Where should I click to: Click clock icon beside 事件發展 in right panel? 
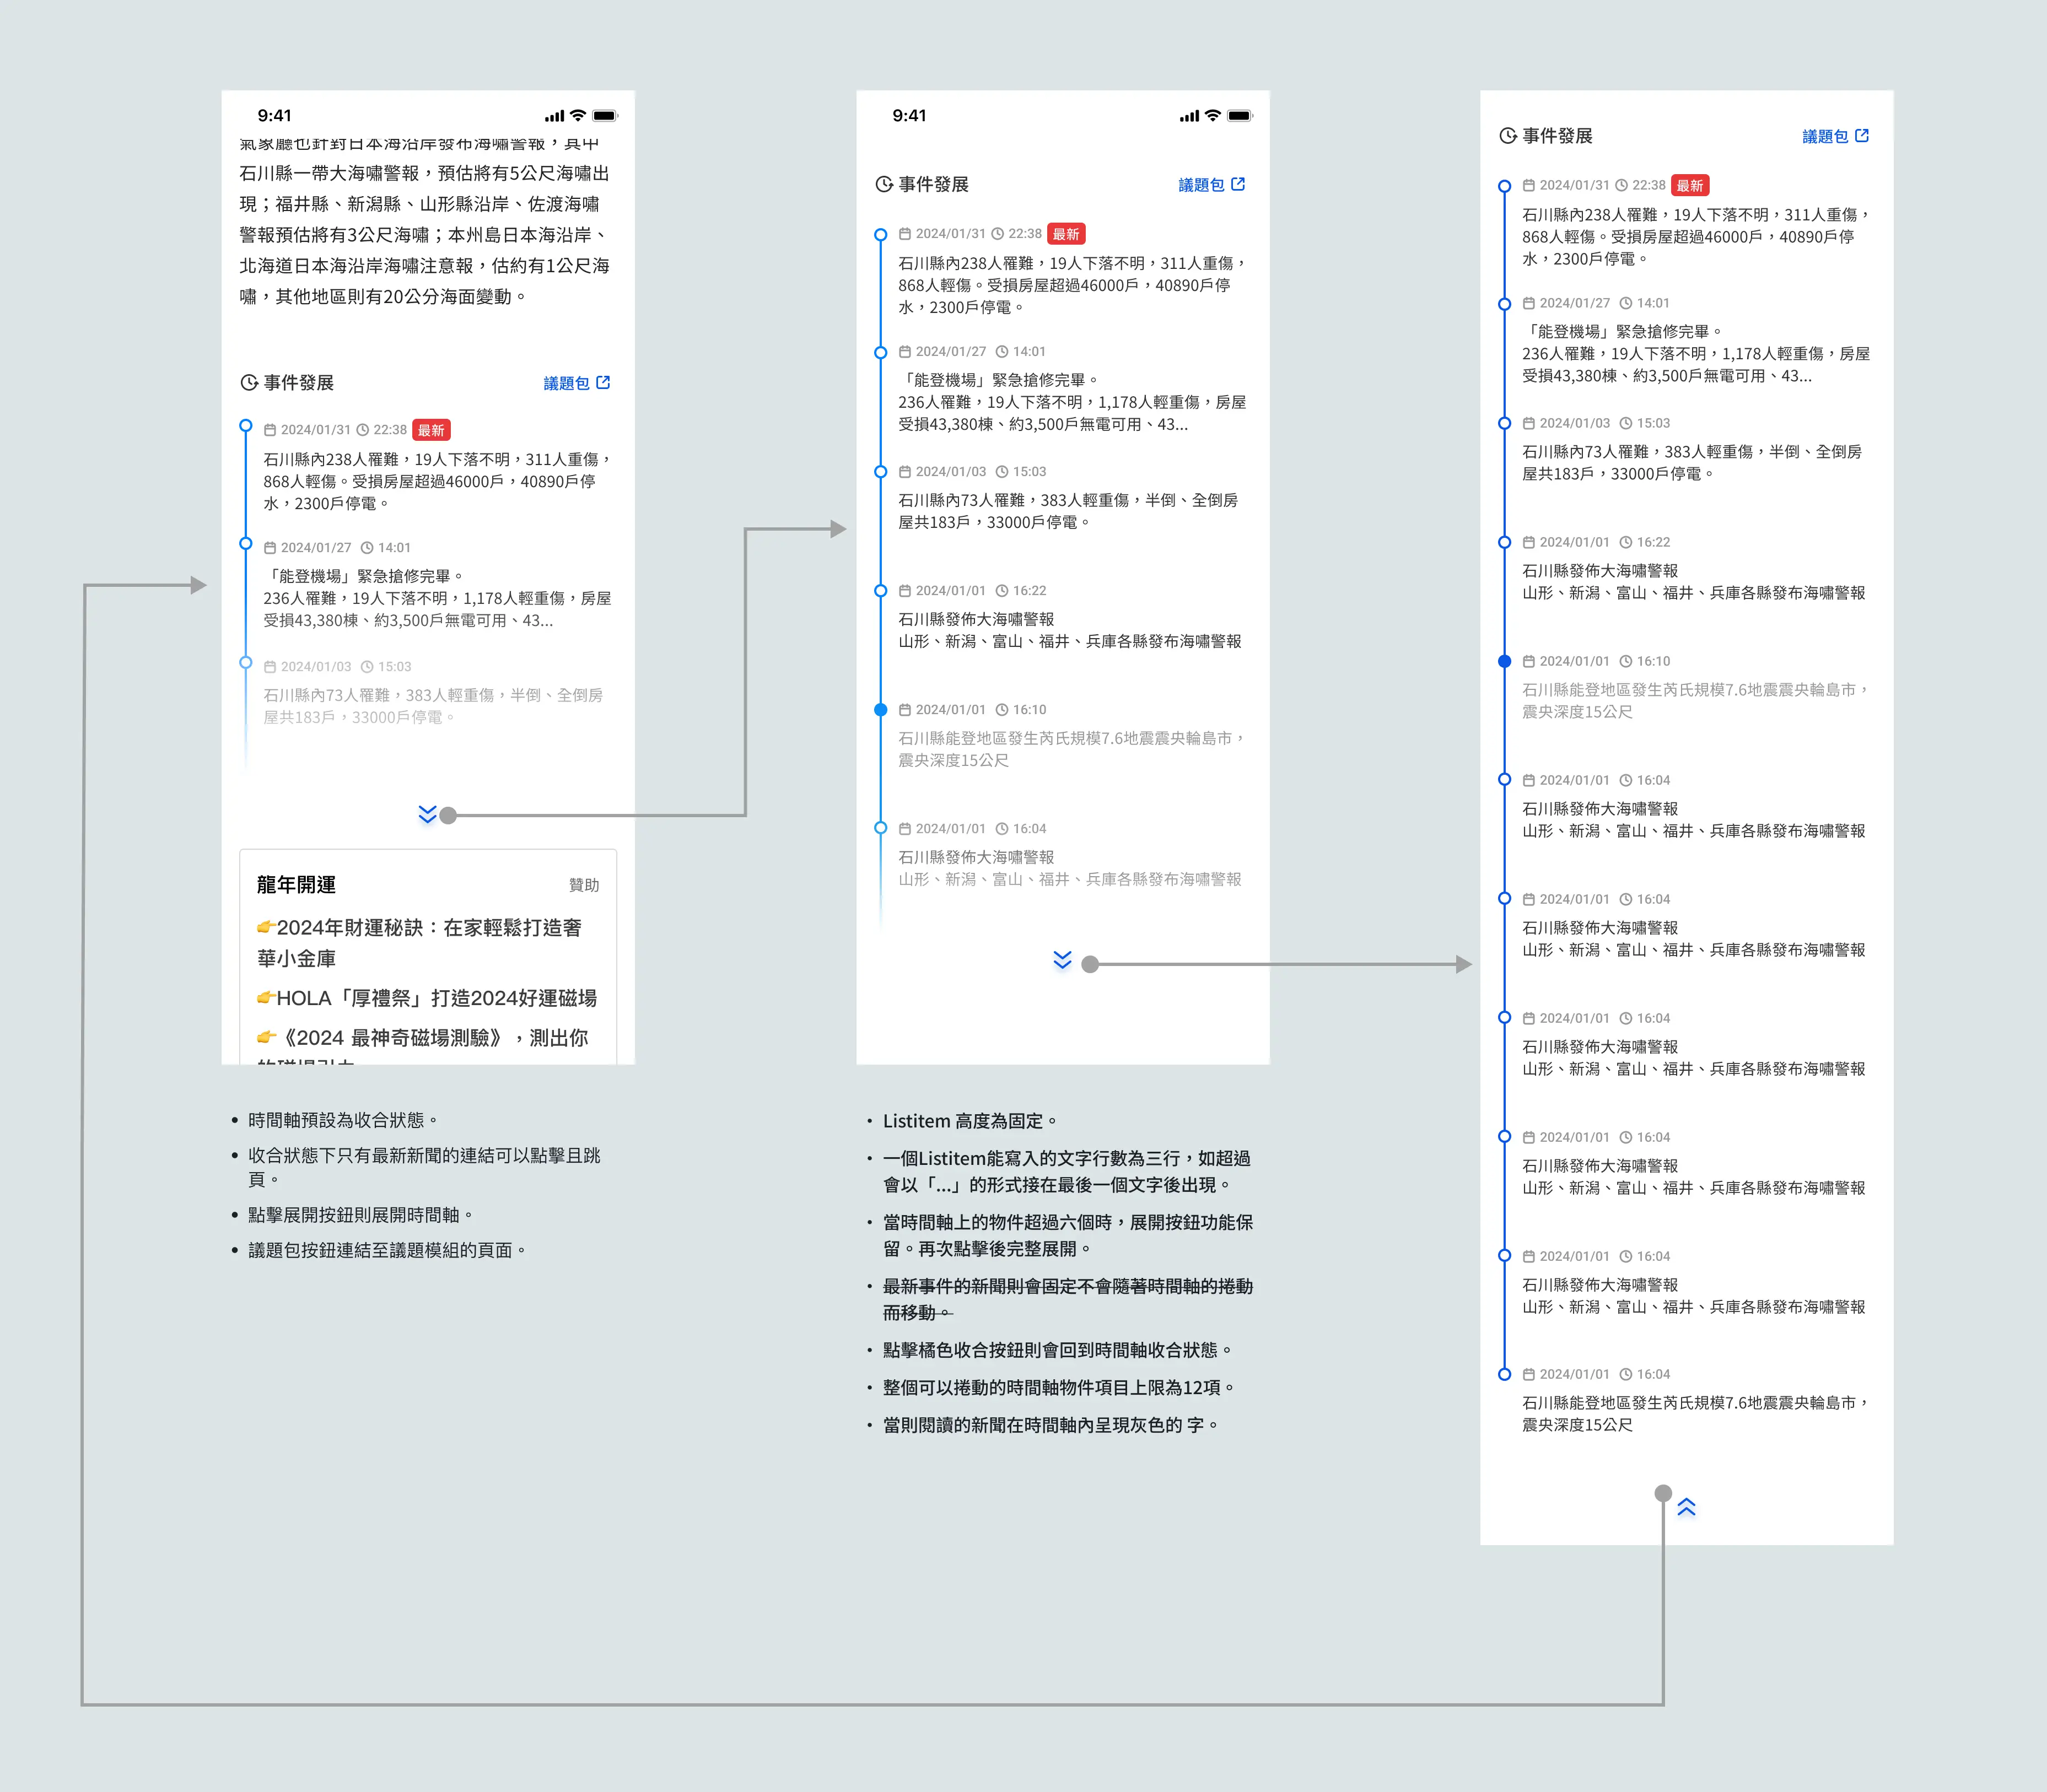(x=1508, y=136)
